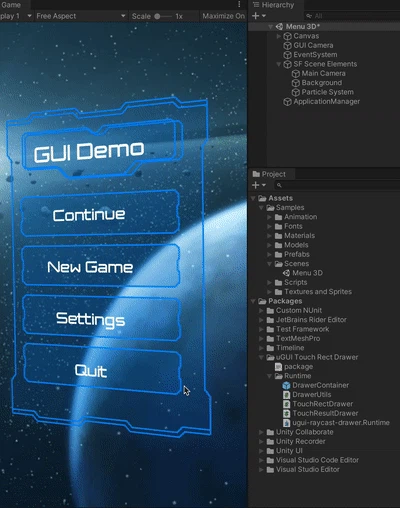Collapse the Samples folder arrow
Viewport: 400px width, 508px height.
point(261,208)
